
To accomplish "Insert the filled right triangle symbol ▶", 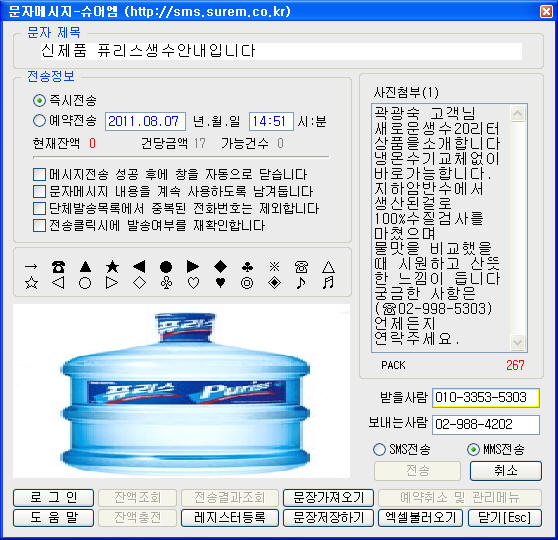I will [x=193, y=266].
